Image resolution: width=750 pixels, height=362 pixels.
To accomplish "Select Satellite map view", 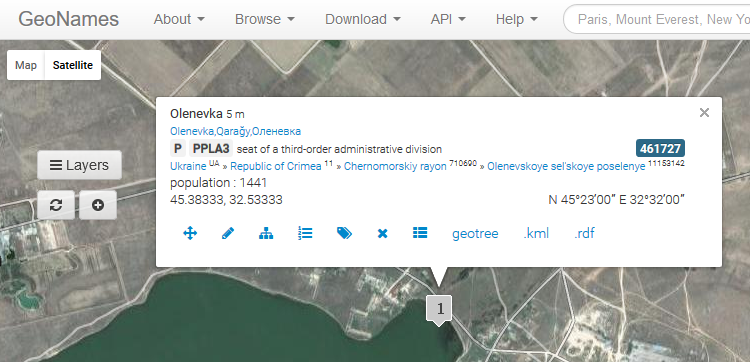I will (73, 65).
